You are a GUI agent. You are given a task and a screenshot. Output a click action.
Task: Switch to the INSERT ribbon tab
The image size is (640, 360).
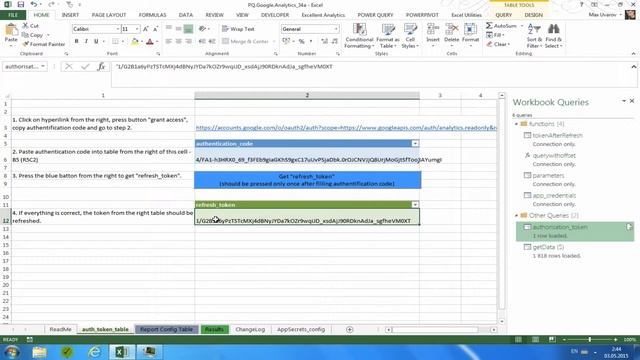click(70, 15)
